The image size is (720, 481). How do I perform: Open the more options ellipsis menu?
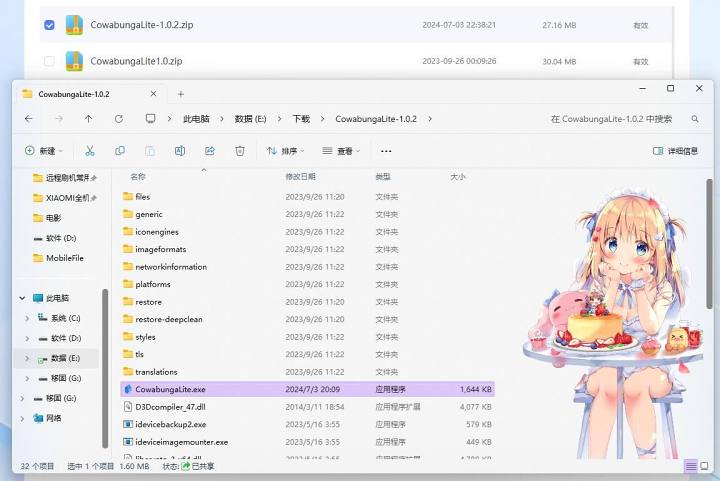(386, 151)
